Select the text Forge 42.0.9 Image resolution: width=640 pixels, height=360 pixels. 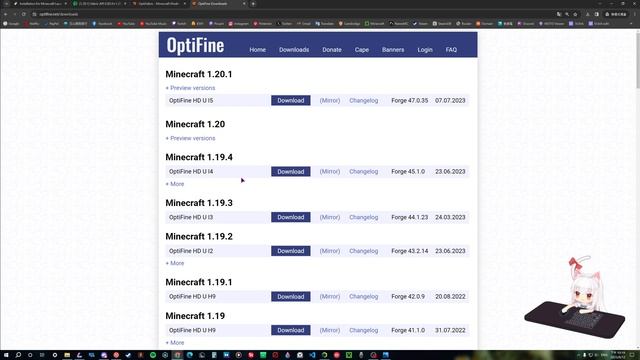pyautogui.click(x=408, y=297)
